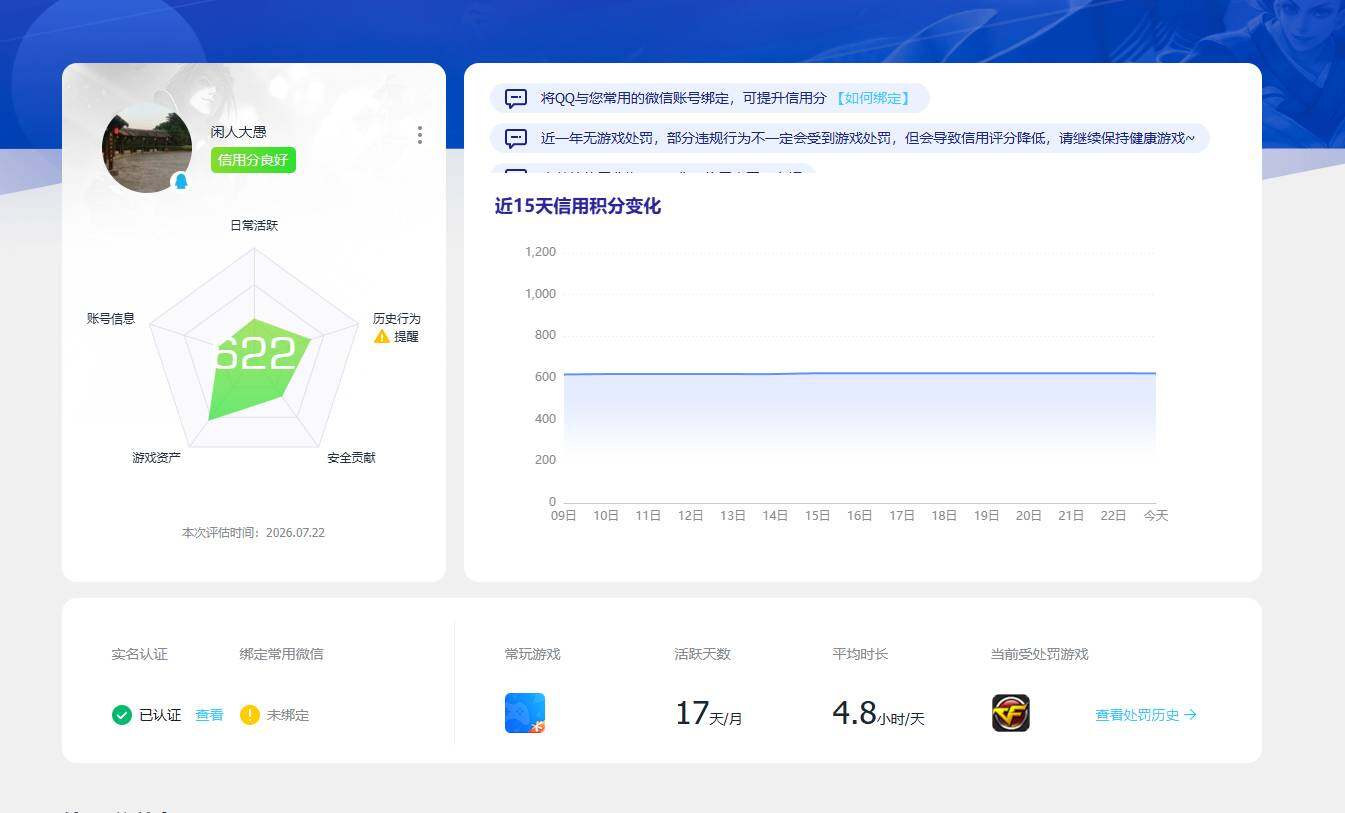Image resolution: width=1345 pixels, height=813 pixels.
Task: Click the user avatar photo
Action: pyautogui.click(x=146, y=147)
